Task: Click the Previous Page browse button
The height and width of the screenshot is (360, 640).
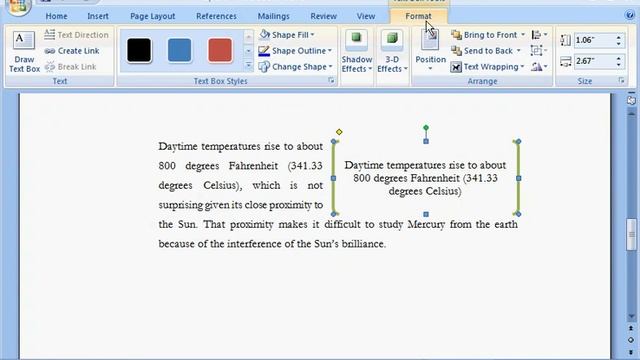Action: pos(631,328)
